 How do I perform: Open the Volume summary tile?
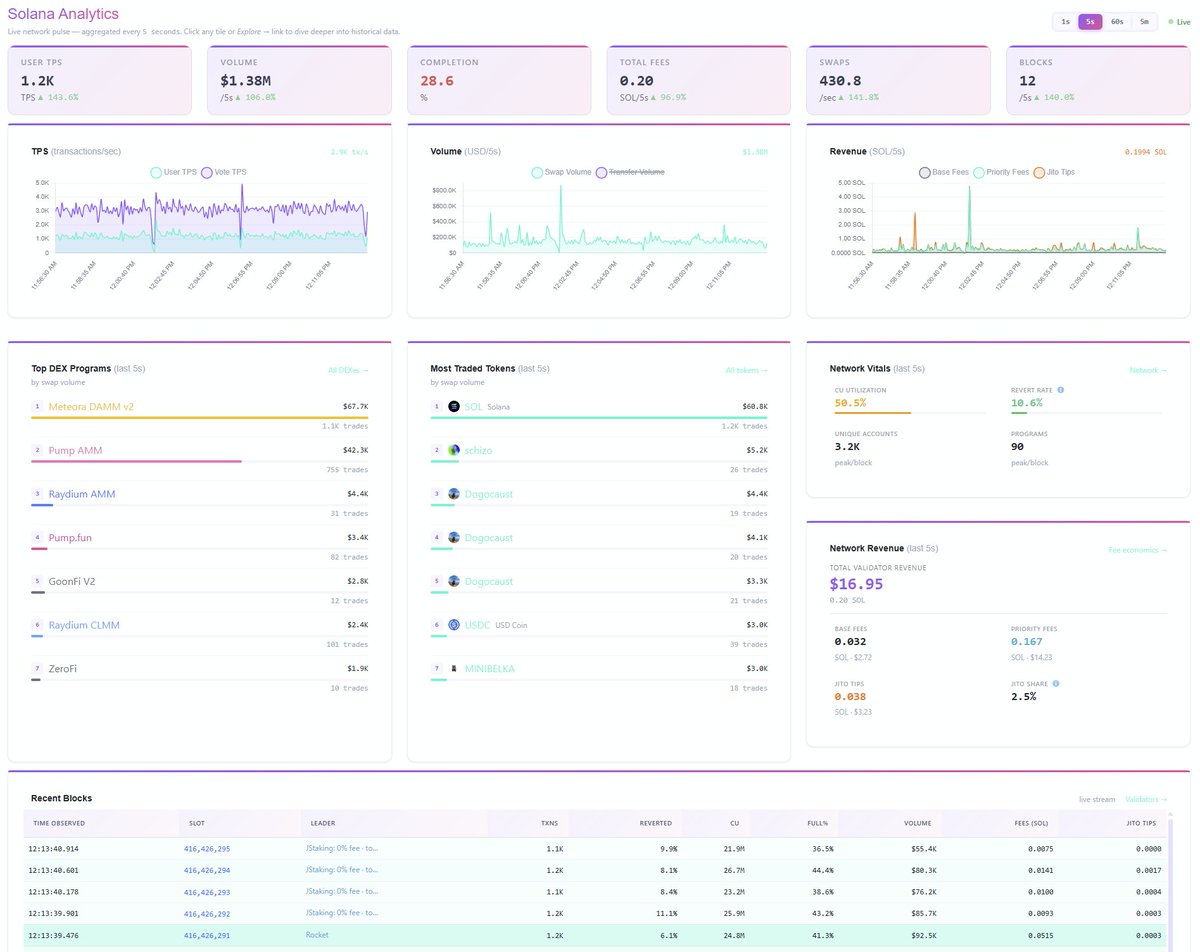299,80
